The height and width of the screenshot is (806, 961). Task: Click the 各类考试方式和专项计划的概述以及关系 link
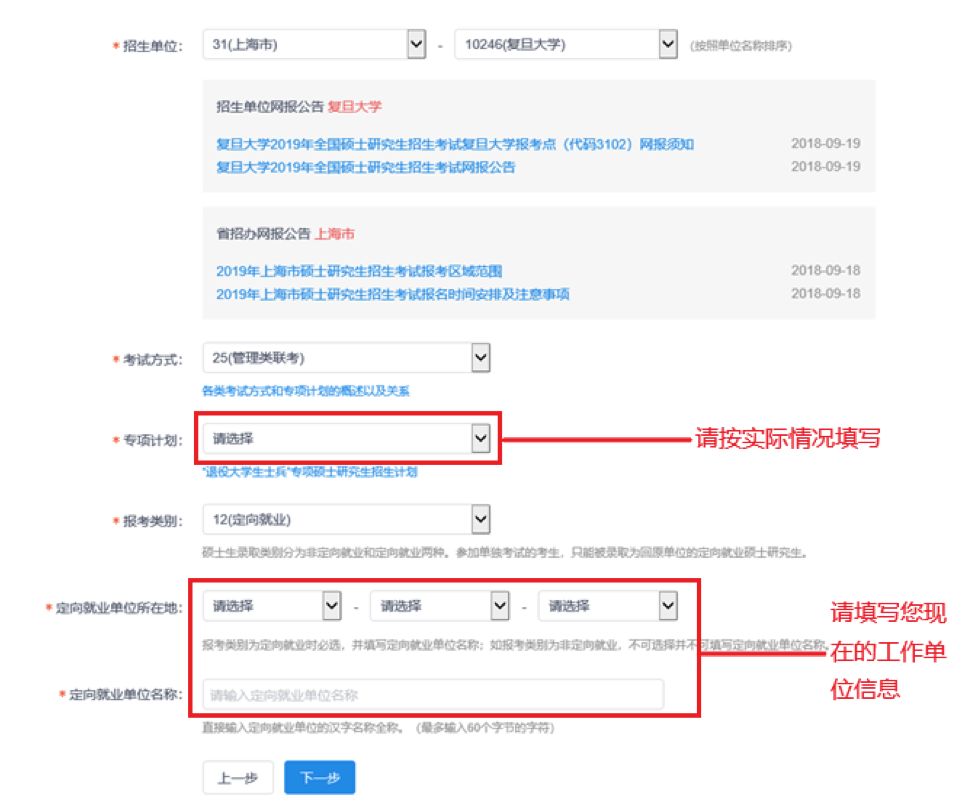(305, 391)
